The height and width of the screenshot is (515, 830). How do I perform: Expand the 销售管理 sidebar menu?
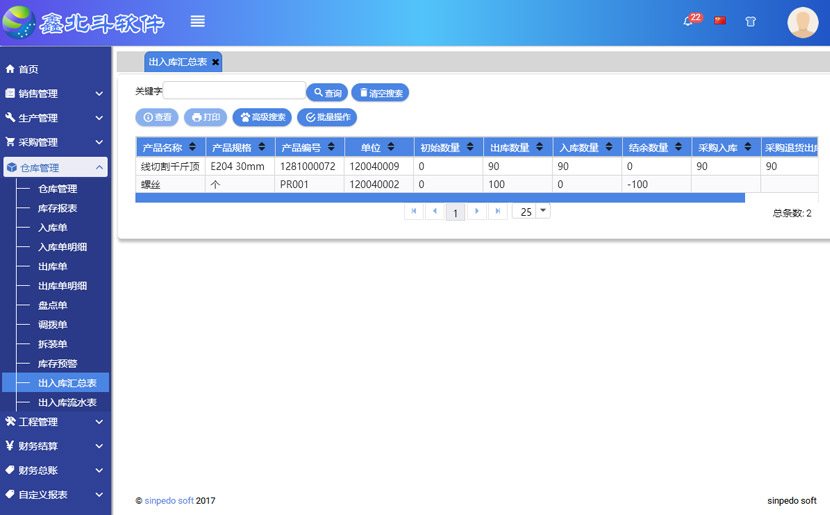[55, 94]
